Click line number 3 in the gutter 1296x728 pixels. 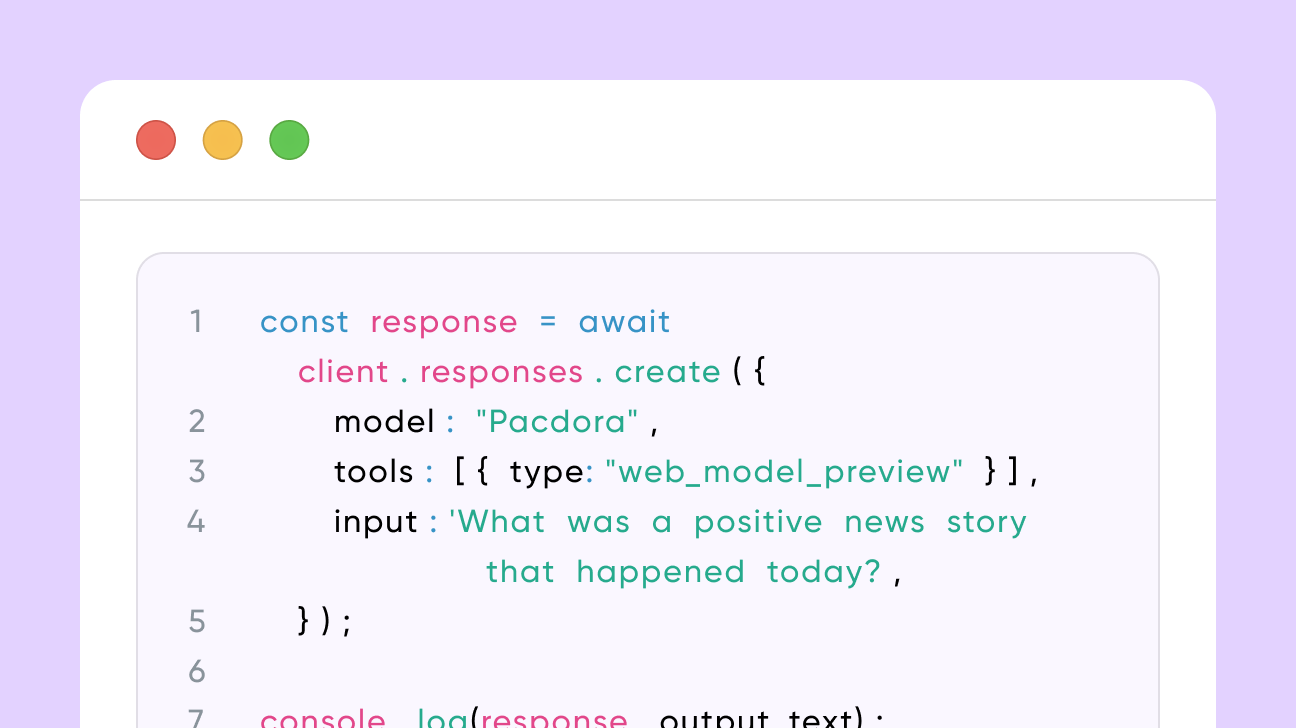tap(197, 471)
